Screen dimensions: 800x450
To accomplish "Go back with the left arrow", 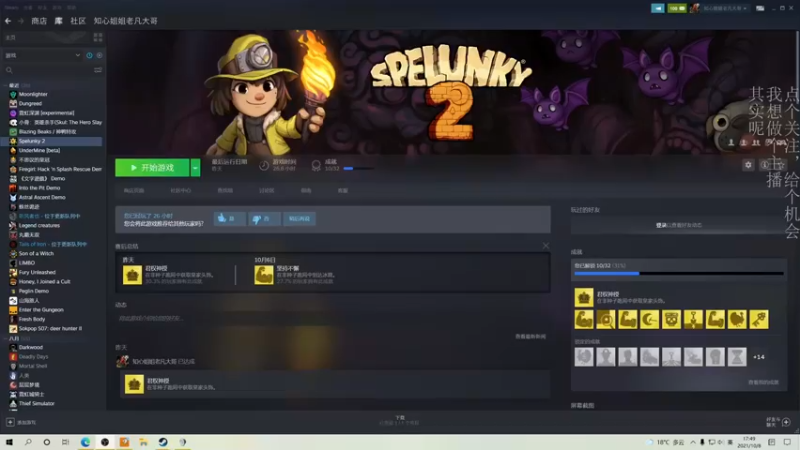I will coord(8,21).
